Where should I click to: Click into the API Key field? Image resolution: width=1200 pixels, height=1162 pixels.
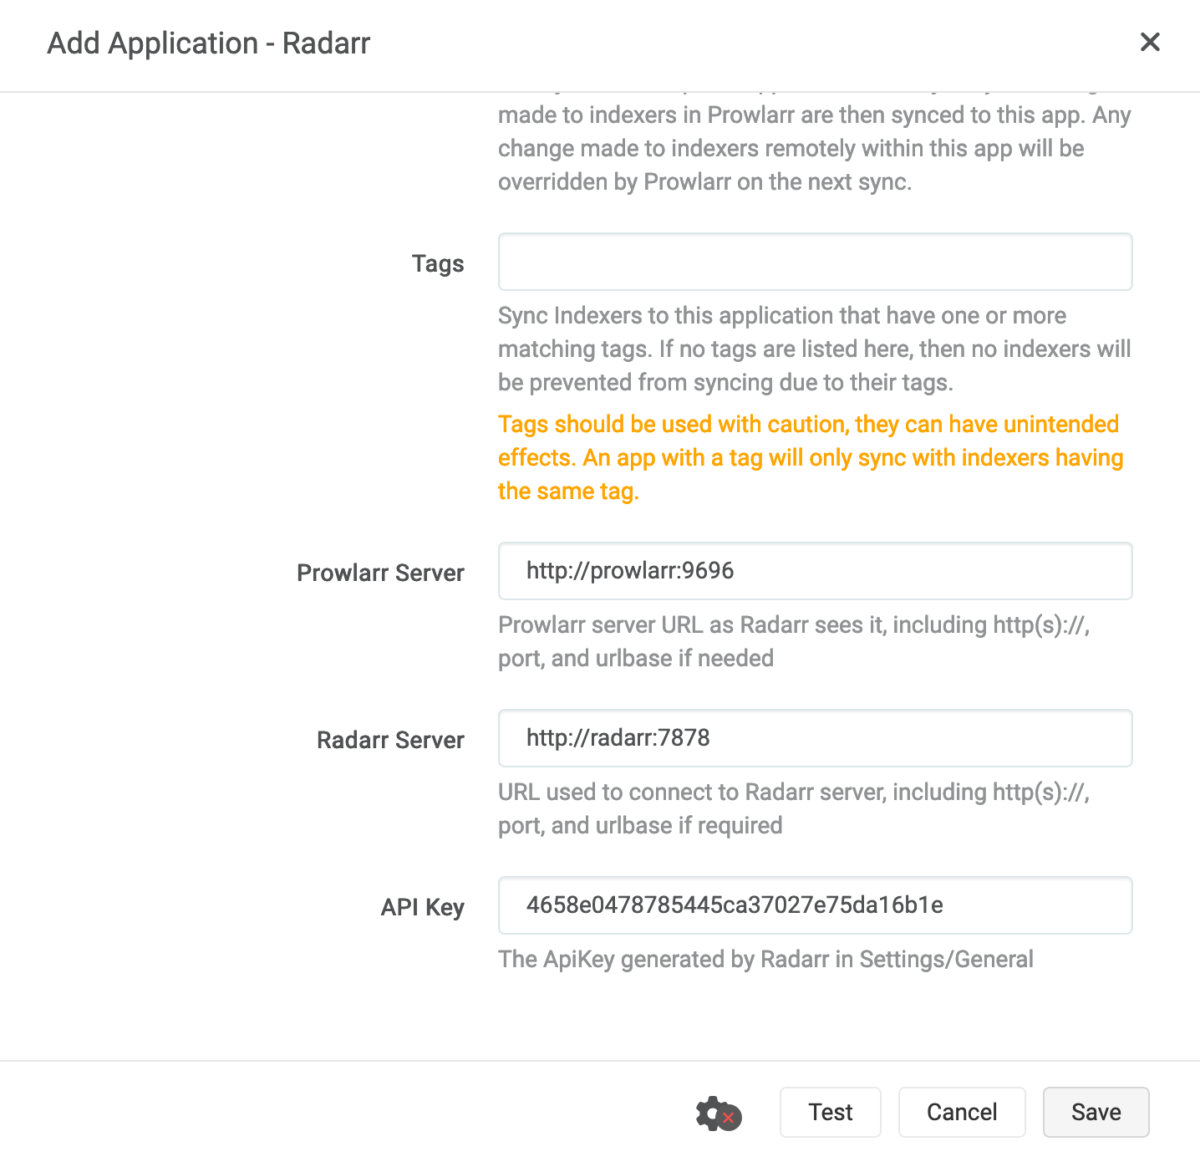815,905
